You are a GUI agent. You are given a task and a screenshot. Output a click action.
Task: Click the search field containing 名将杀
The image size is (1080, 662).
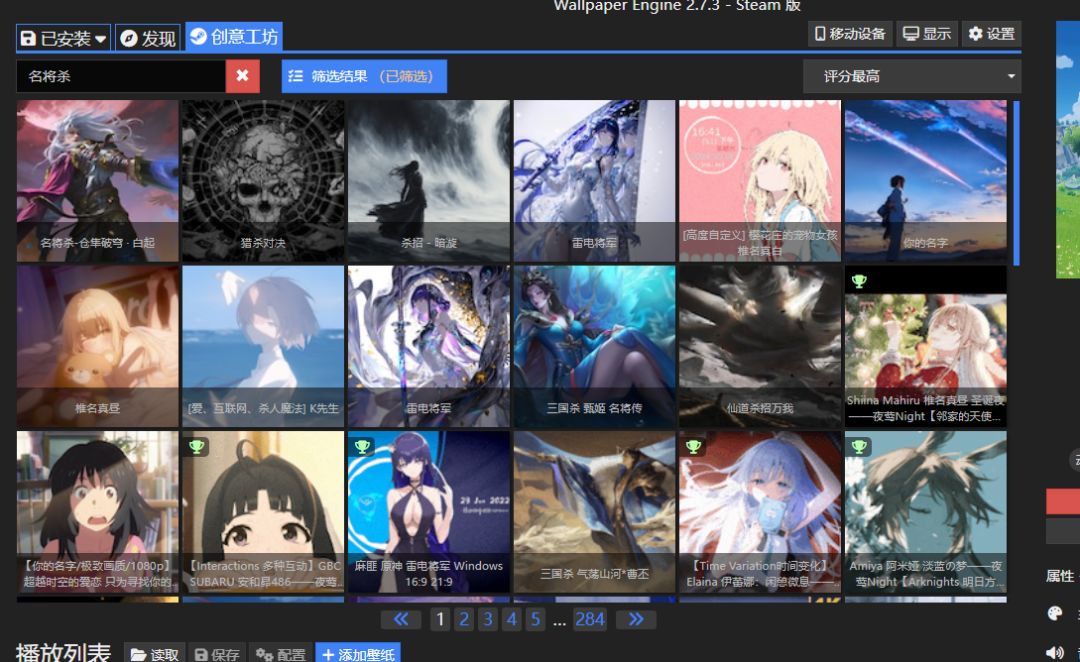tap(121, 76)
